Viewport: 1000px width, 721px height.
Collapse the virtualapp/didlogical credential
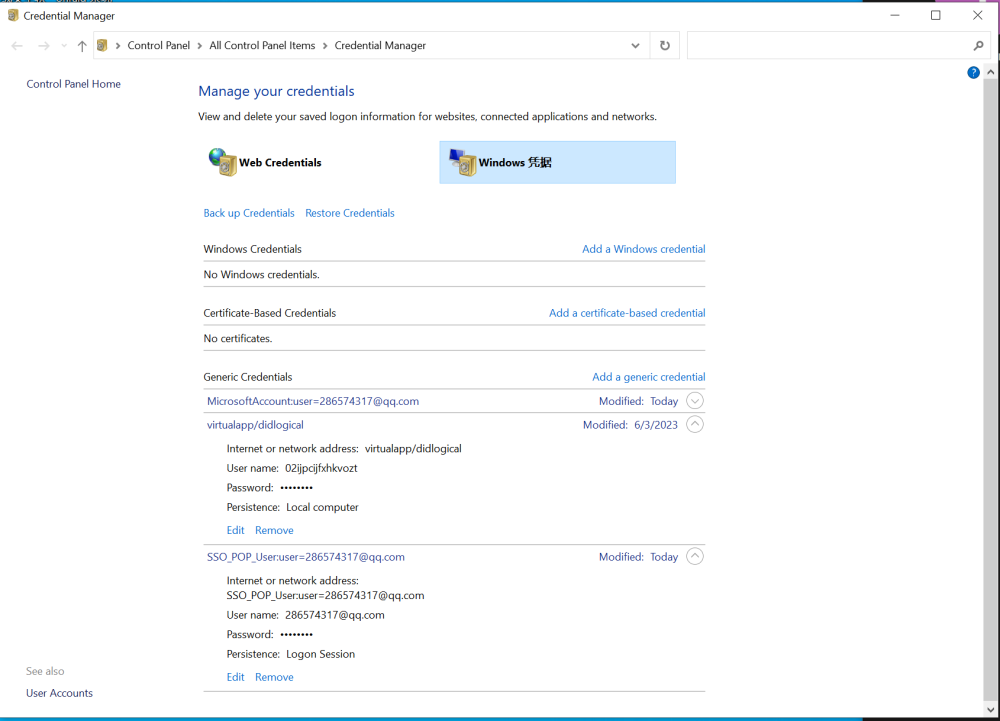pyautogui.click(x=695, y=425)
